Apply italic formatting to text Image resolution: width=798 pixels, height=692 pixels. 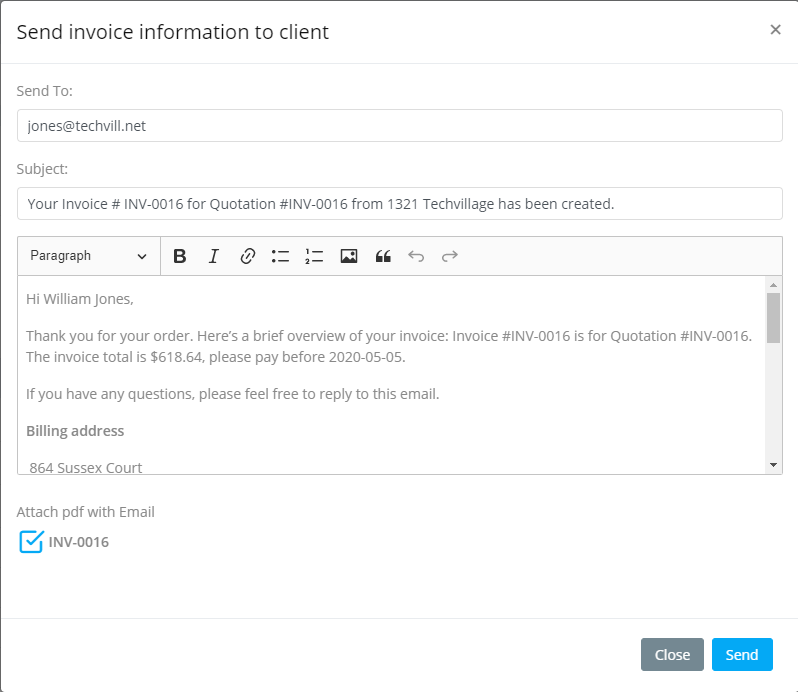[213, 256]
